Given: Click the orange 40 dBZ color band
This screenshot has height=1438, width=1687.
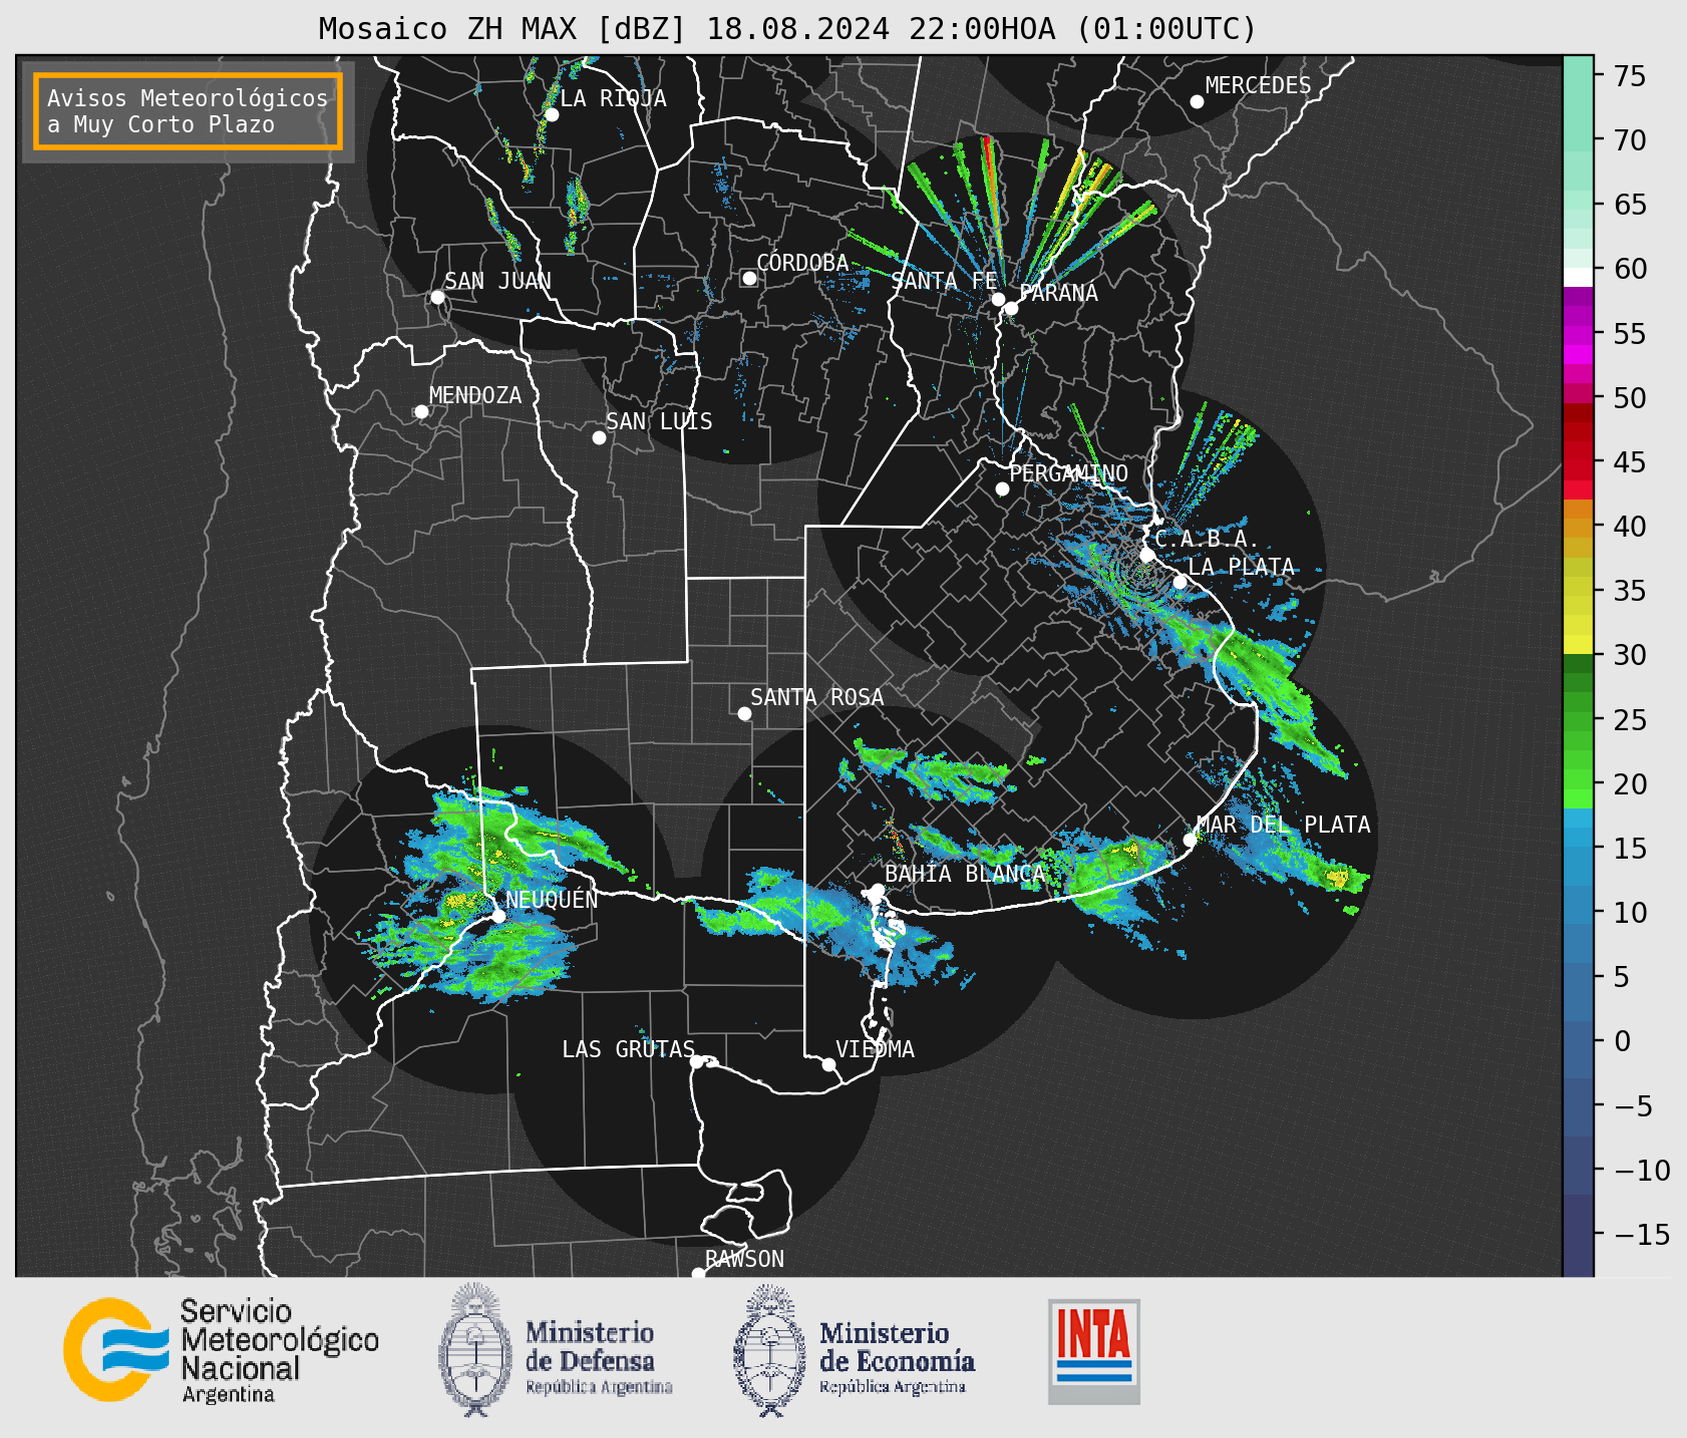Looking at the screenshot, I should (x=1578, y=527).
